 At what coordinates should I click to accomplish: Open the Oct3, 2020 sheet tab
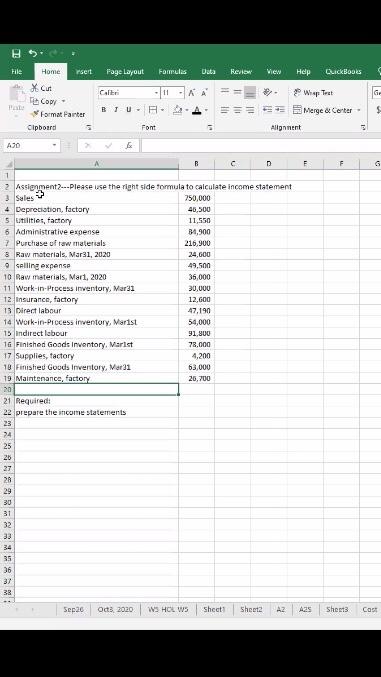(115, 609)
